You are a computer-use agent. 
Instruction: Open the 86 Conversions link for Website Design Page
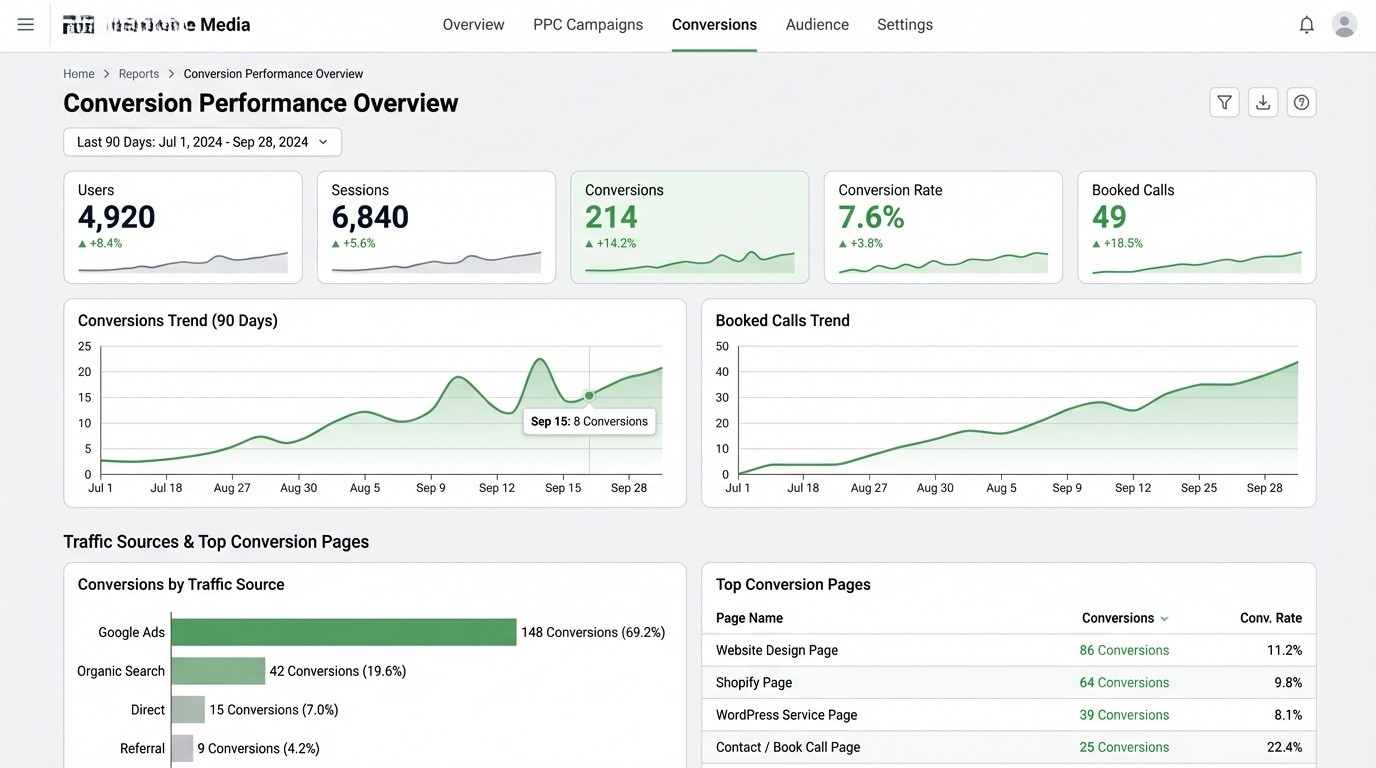(x=1123, y=649)
